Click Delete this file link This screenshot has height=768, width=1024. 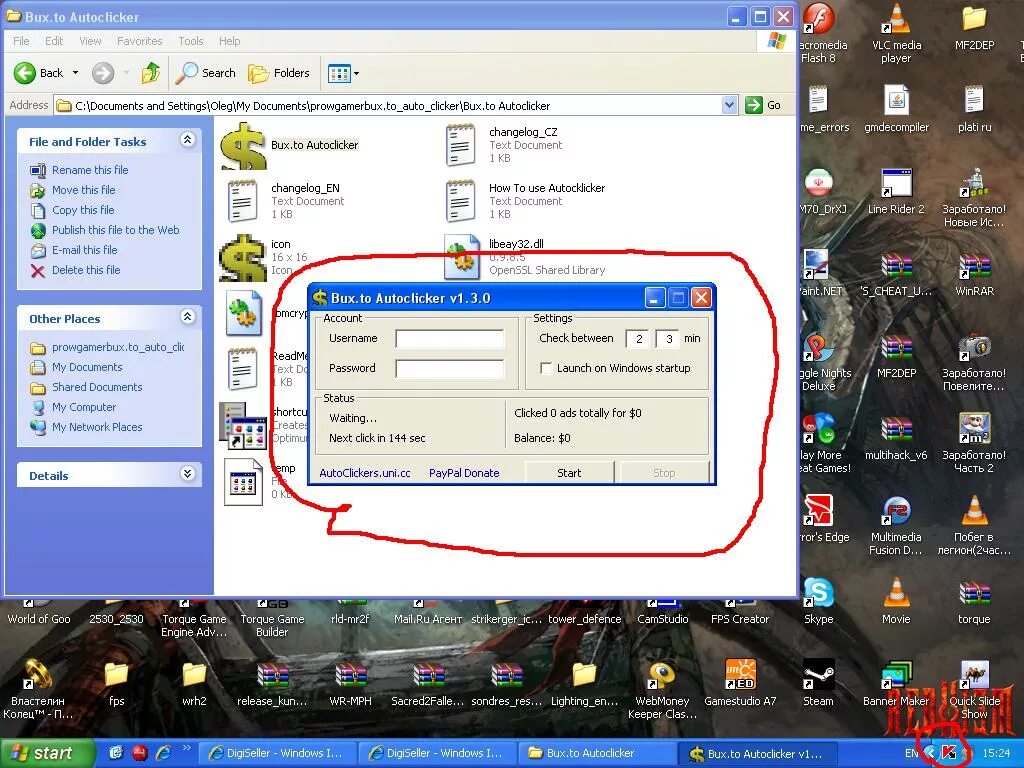[86, 270]
